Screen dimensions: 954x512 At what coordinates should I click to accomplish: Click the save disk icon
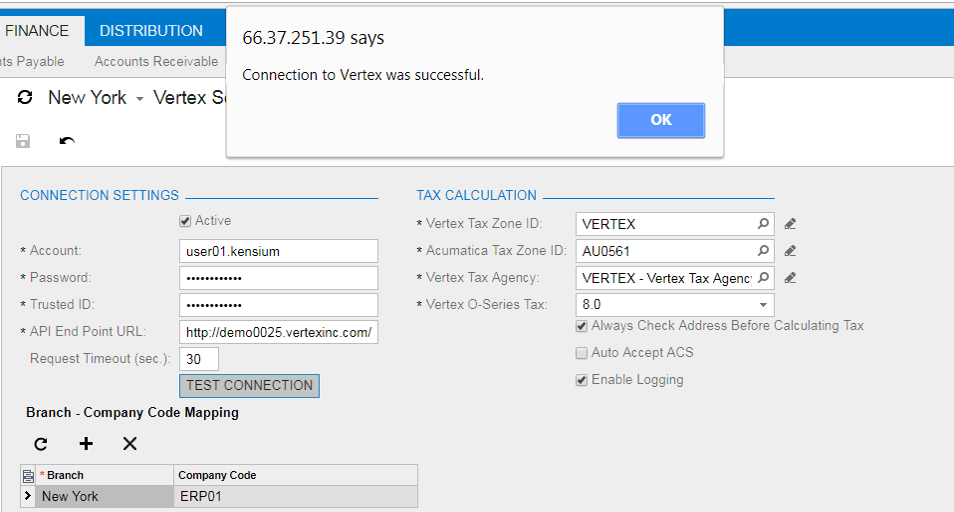23,141
